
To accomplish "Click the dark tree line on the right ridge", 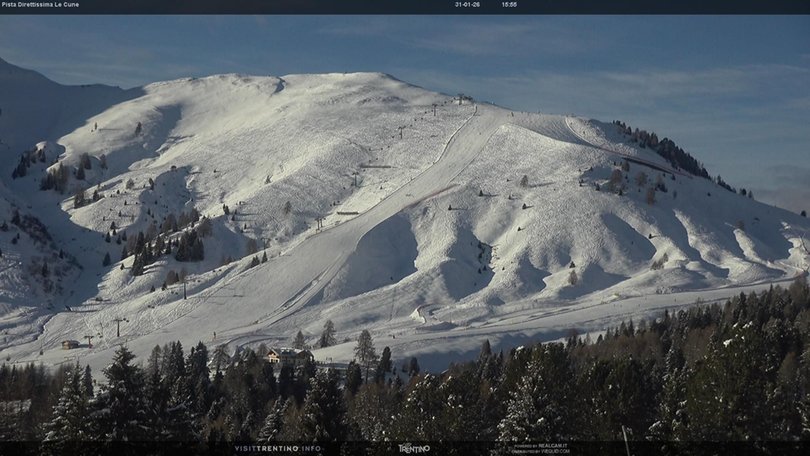I will click(x=665, y=150).
